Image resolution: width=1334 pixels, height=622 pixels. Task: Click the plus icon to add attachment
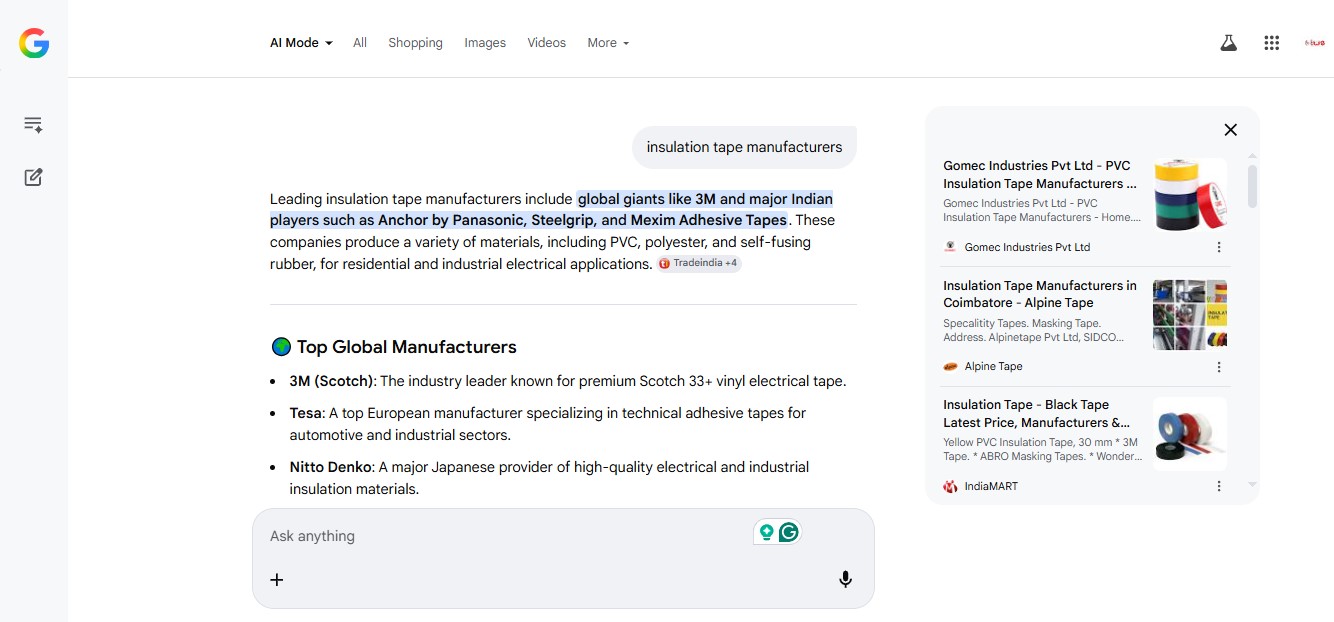tap(277, 579)
